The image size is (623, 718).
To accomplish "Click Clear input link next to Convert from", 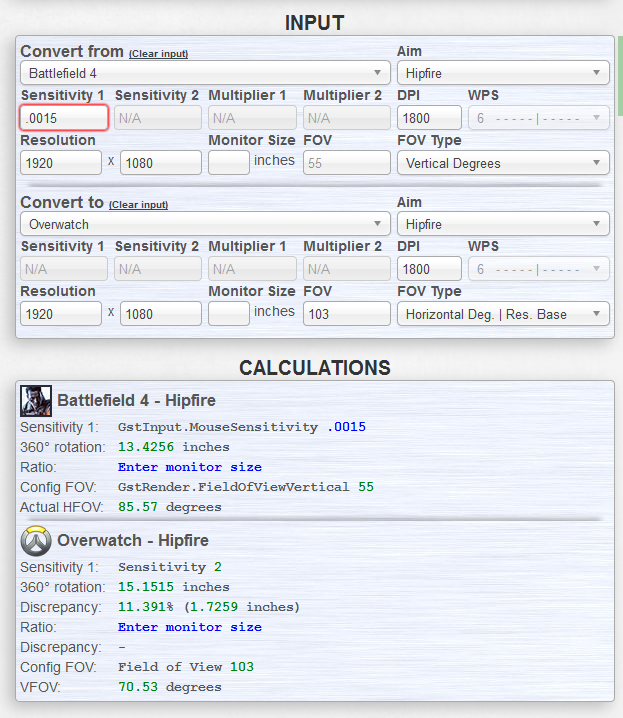I will coord(158,54).
